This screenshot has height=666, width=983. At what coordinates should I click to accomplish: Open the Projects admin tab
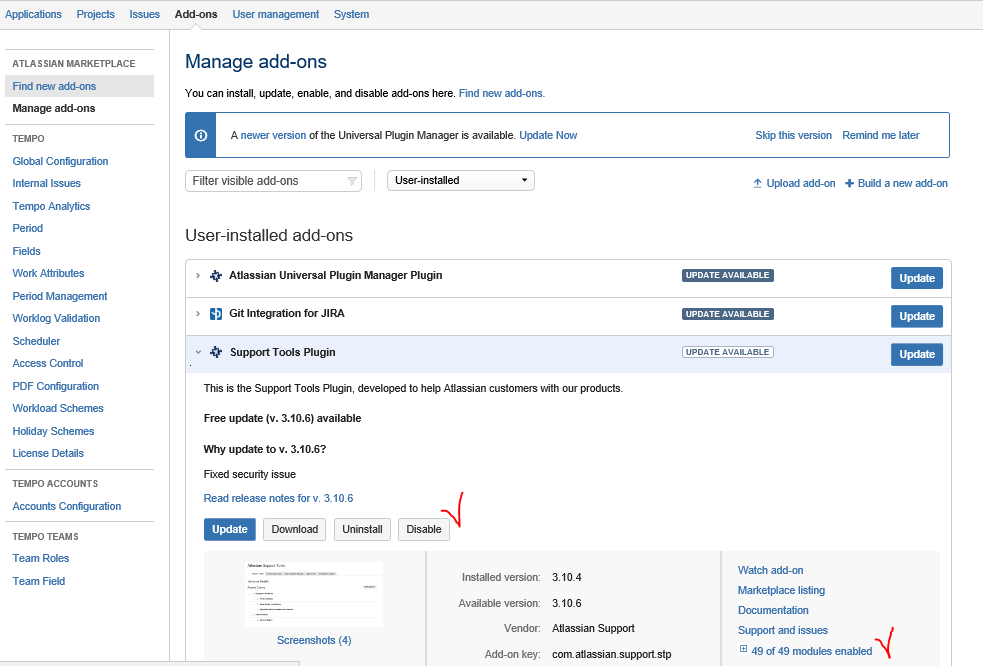[95, 14]
